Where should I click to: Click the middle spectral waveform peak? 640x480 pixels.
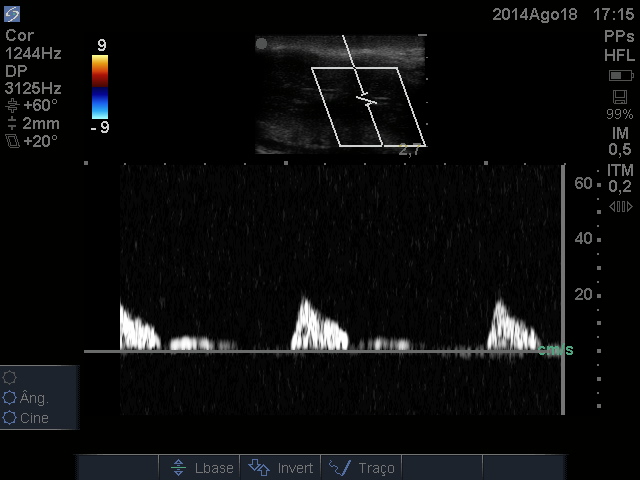click(304, 303)
